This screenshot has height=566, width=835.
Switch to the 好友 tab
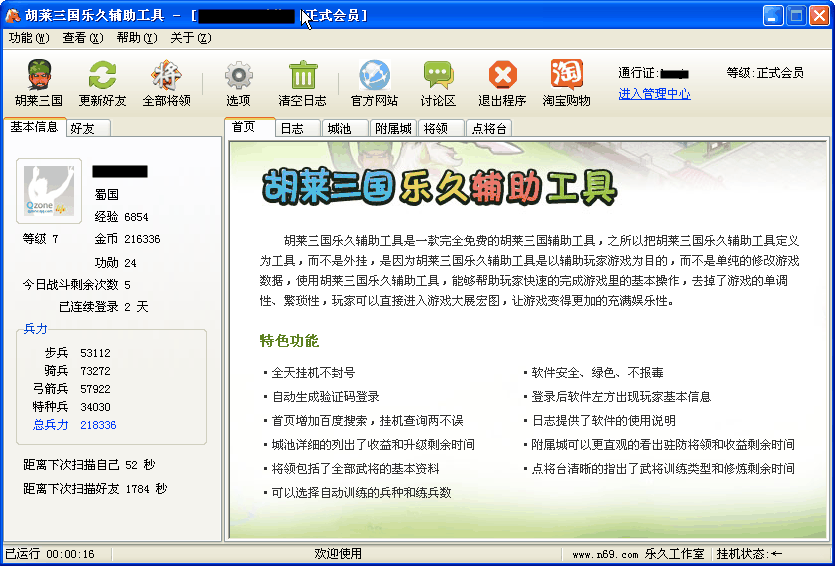[x=88, y=128]
